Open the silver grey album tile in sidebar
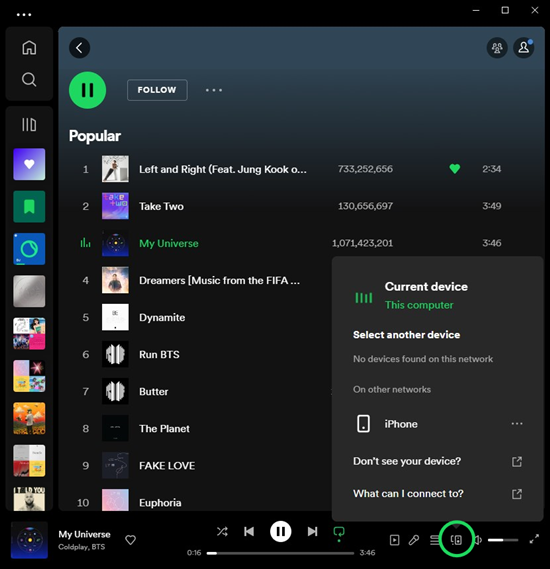550x569 pixels. tap(29, 291)
